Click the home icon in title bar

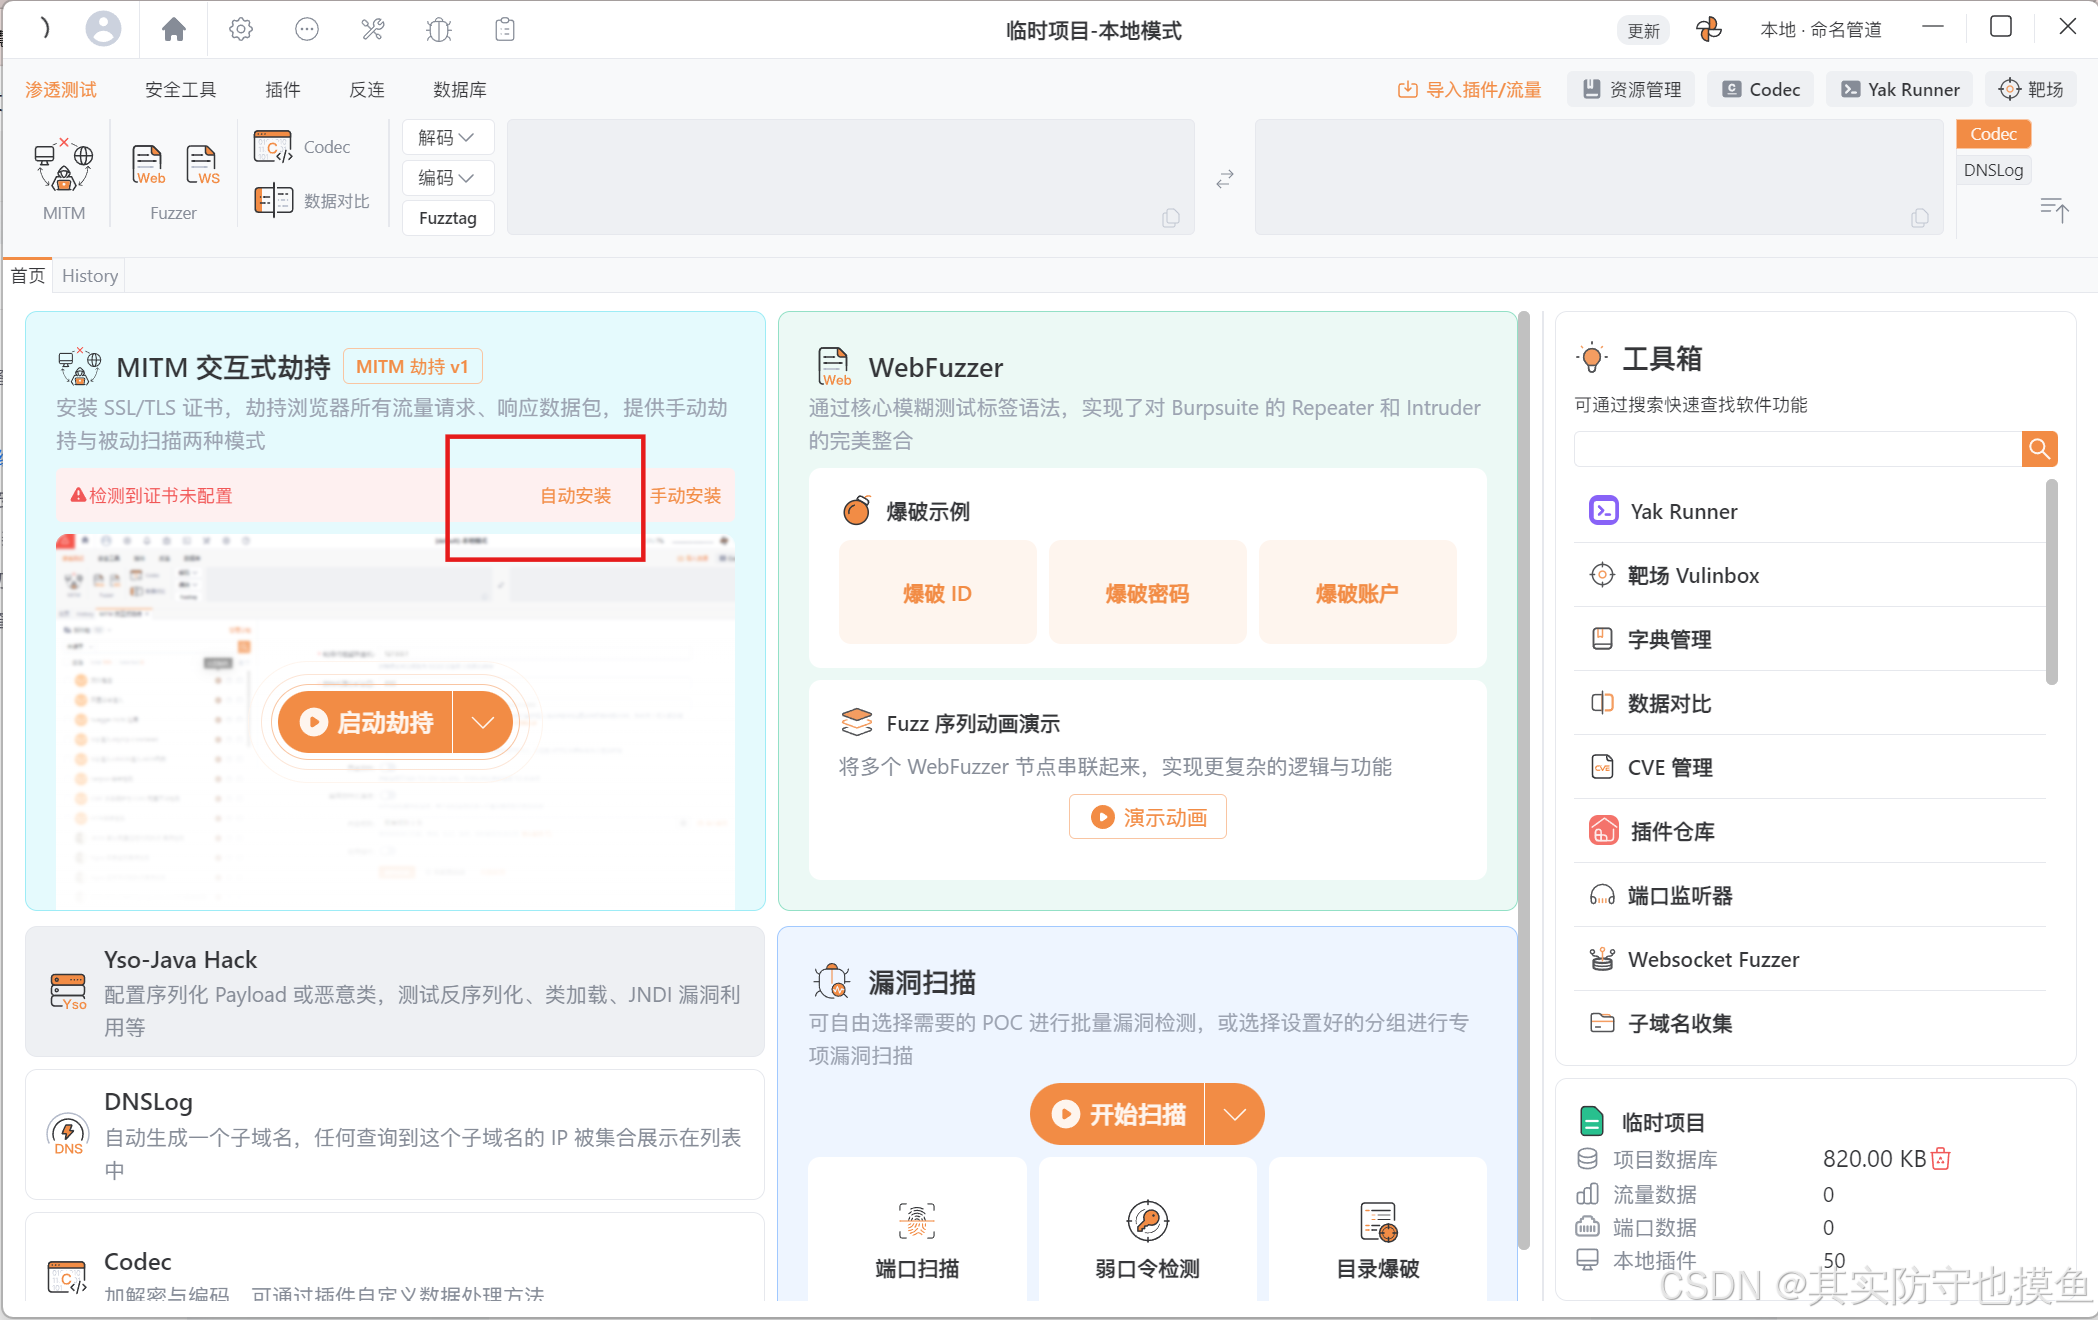click(174, 29)
